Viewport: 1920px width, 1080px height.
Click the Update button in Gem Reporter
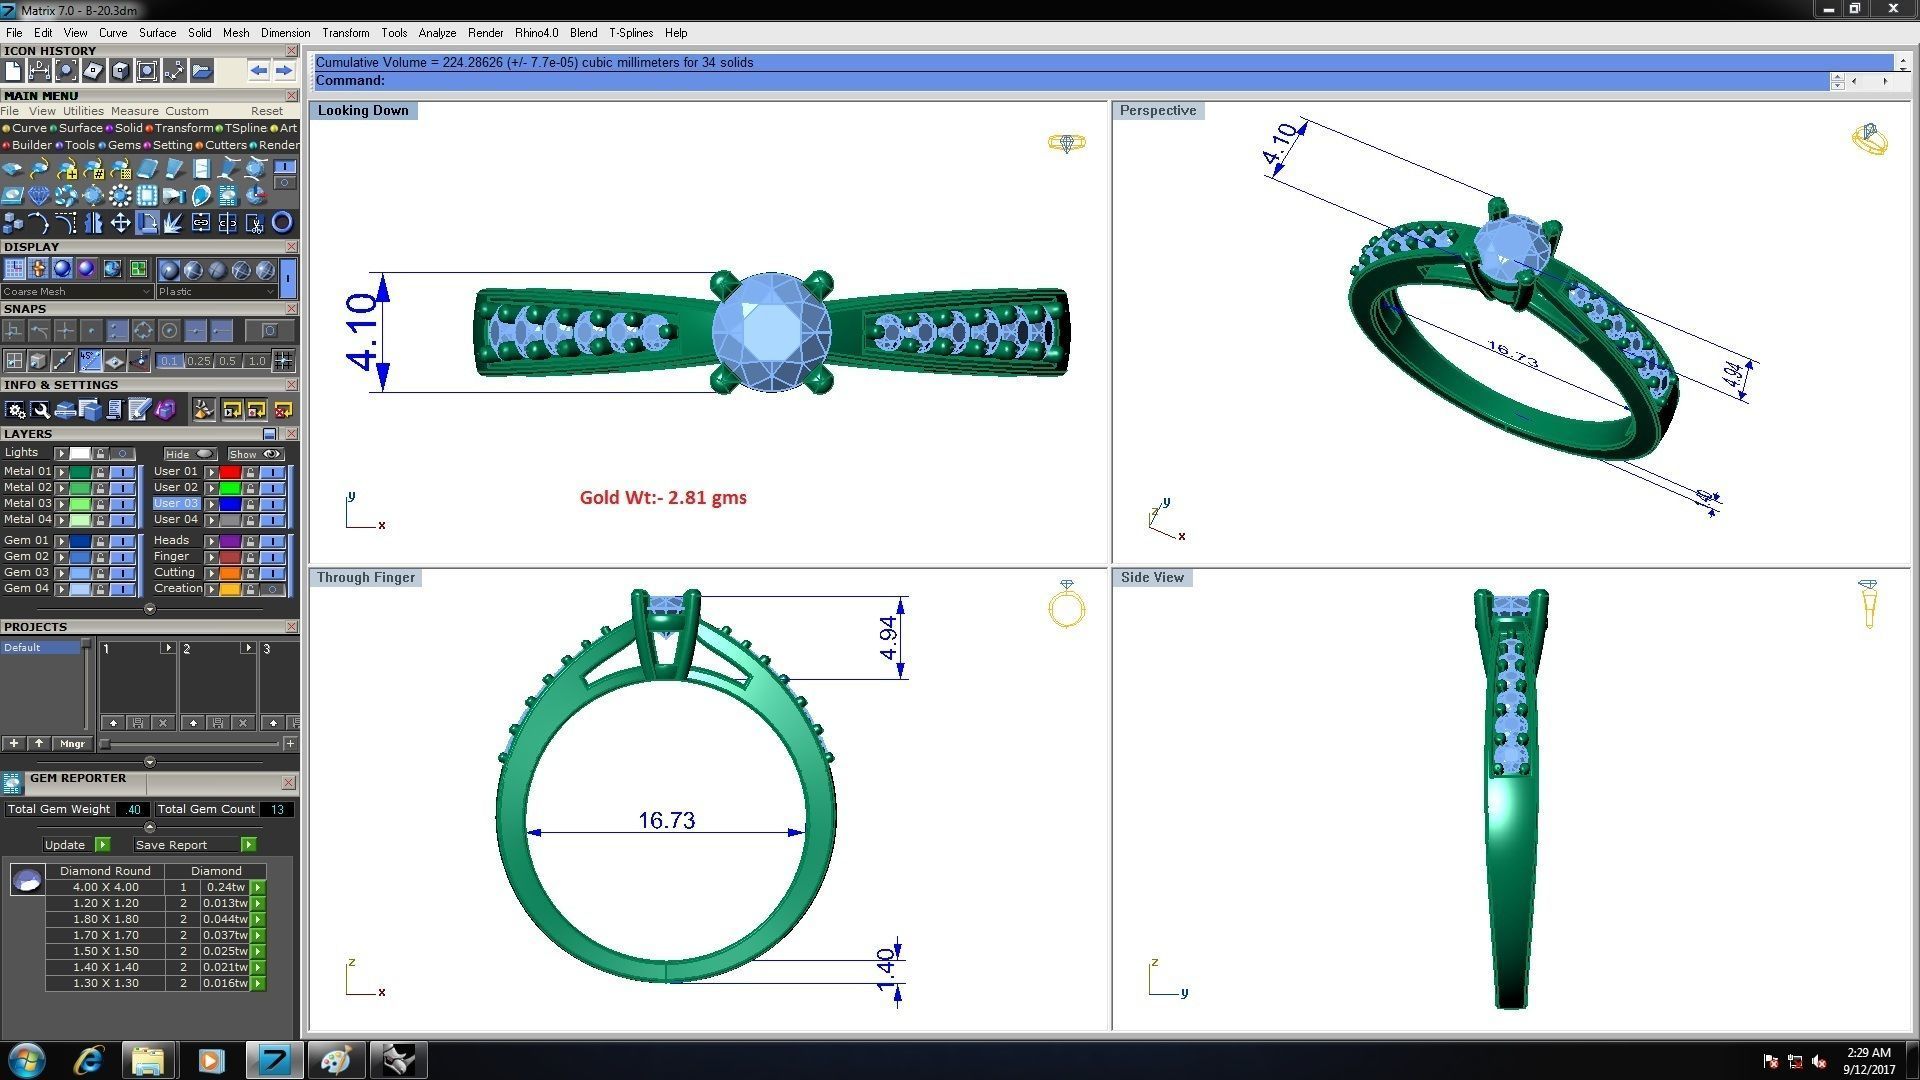(66, 845)
